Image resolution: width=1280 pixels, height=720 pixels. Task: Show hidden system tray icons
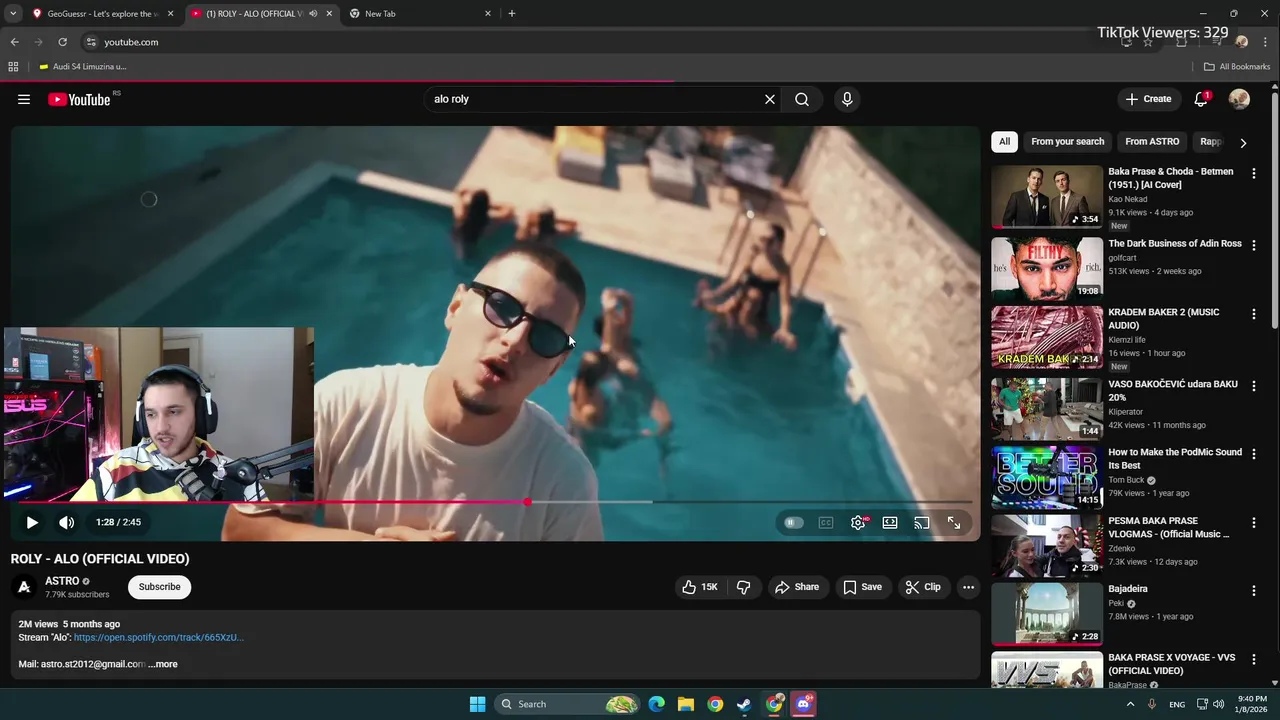click(x=1131, y=704)
